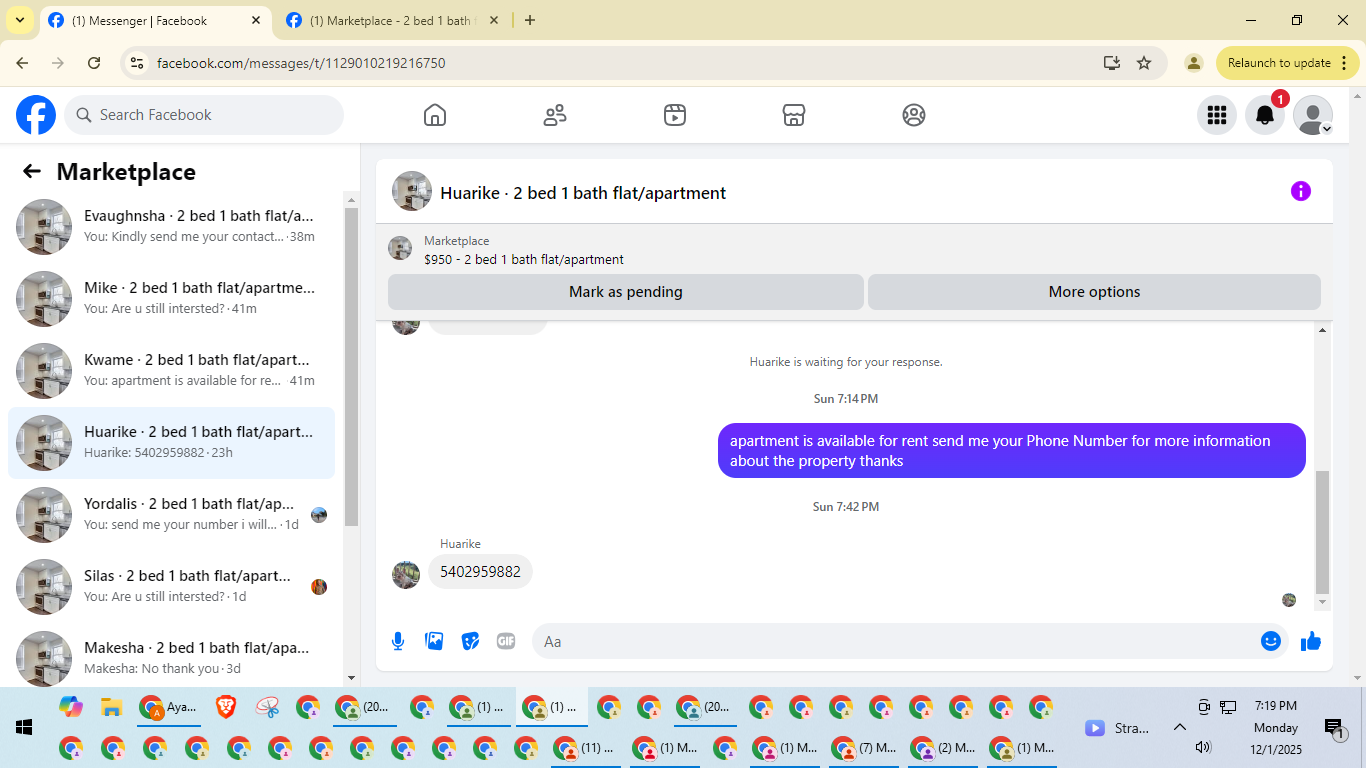Click the chat scrollbar up arrow
1366x768 pixels.
tap(1323, 330)
